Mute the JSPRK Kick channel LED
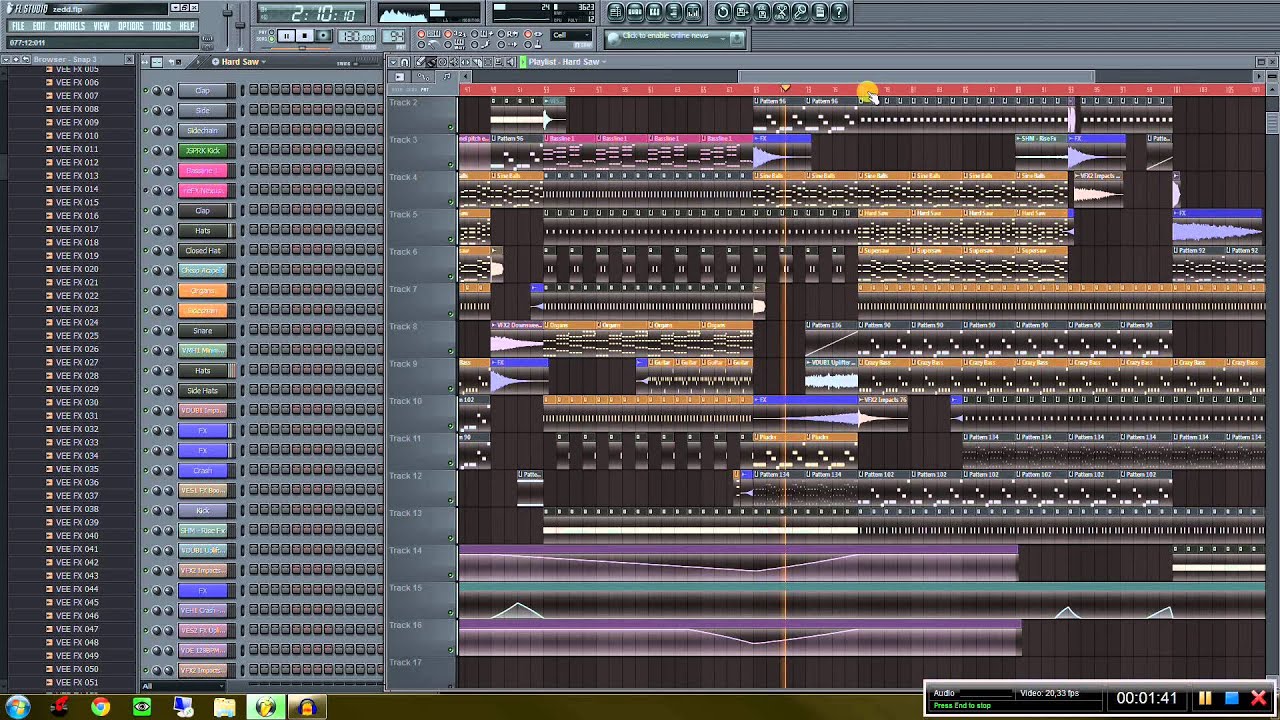This screenshot has height=720, width=1280. point(145,151)
